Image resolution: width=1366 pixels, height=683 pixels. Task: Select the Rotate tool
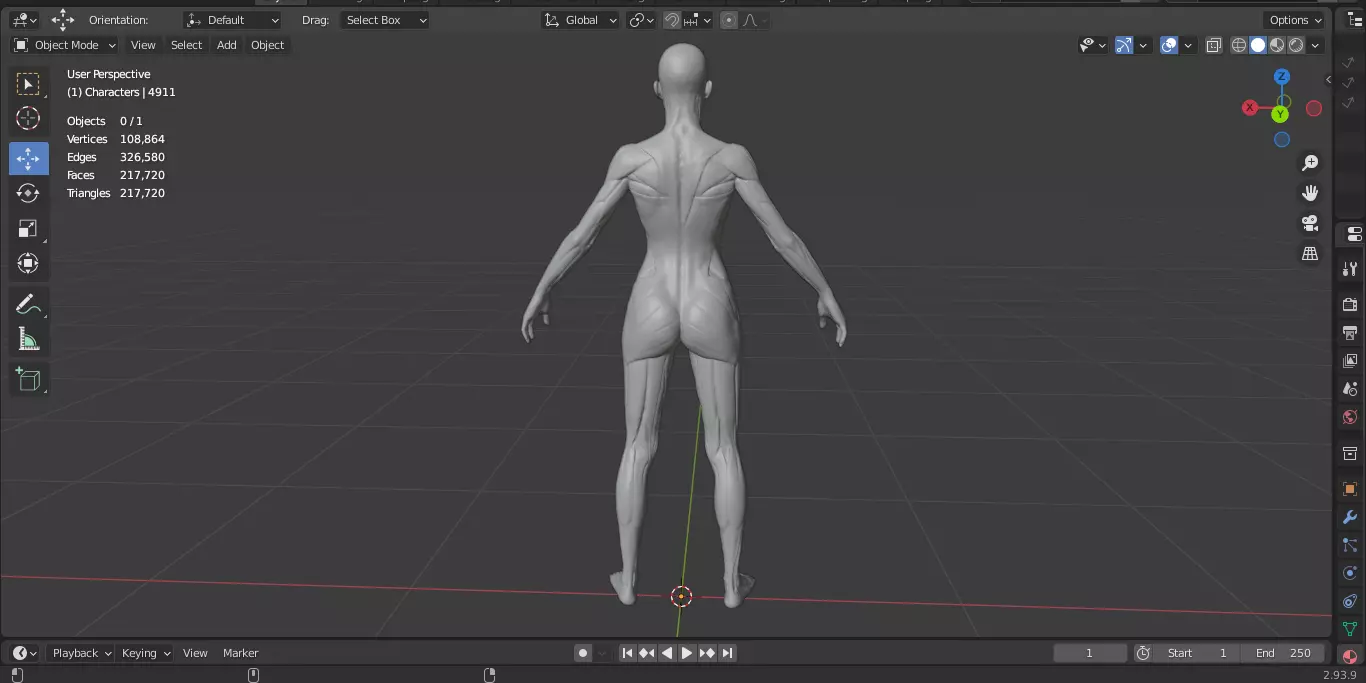point(28,193)
